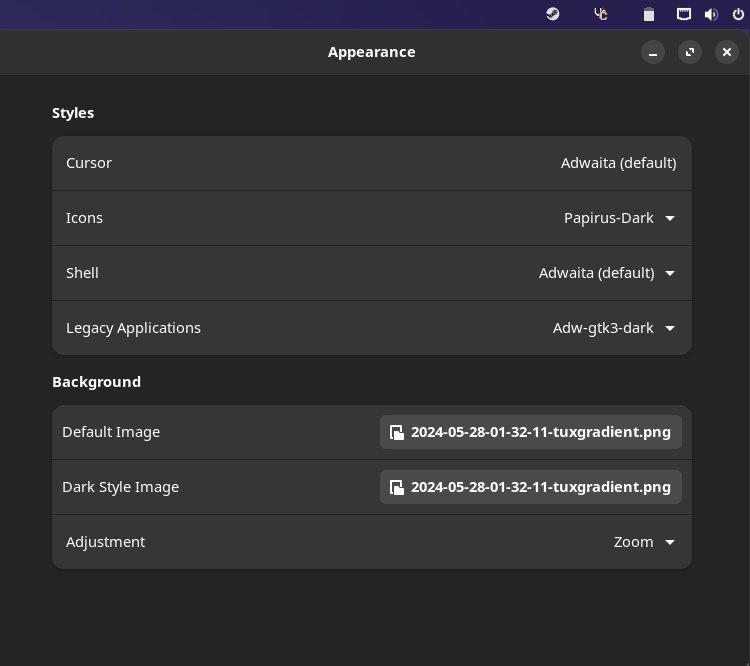Click the wired network status icon

(x=684, y=14)
